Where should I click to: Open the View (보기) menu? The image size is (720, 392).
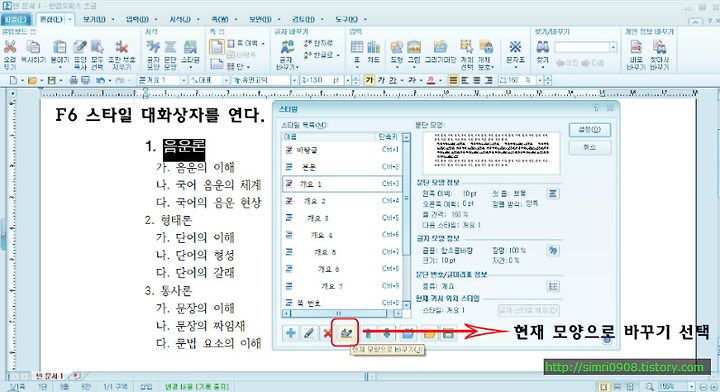point(94,19)
